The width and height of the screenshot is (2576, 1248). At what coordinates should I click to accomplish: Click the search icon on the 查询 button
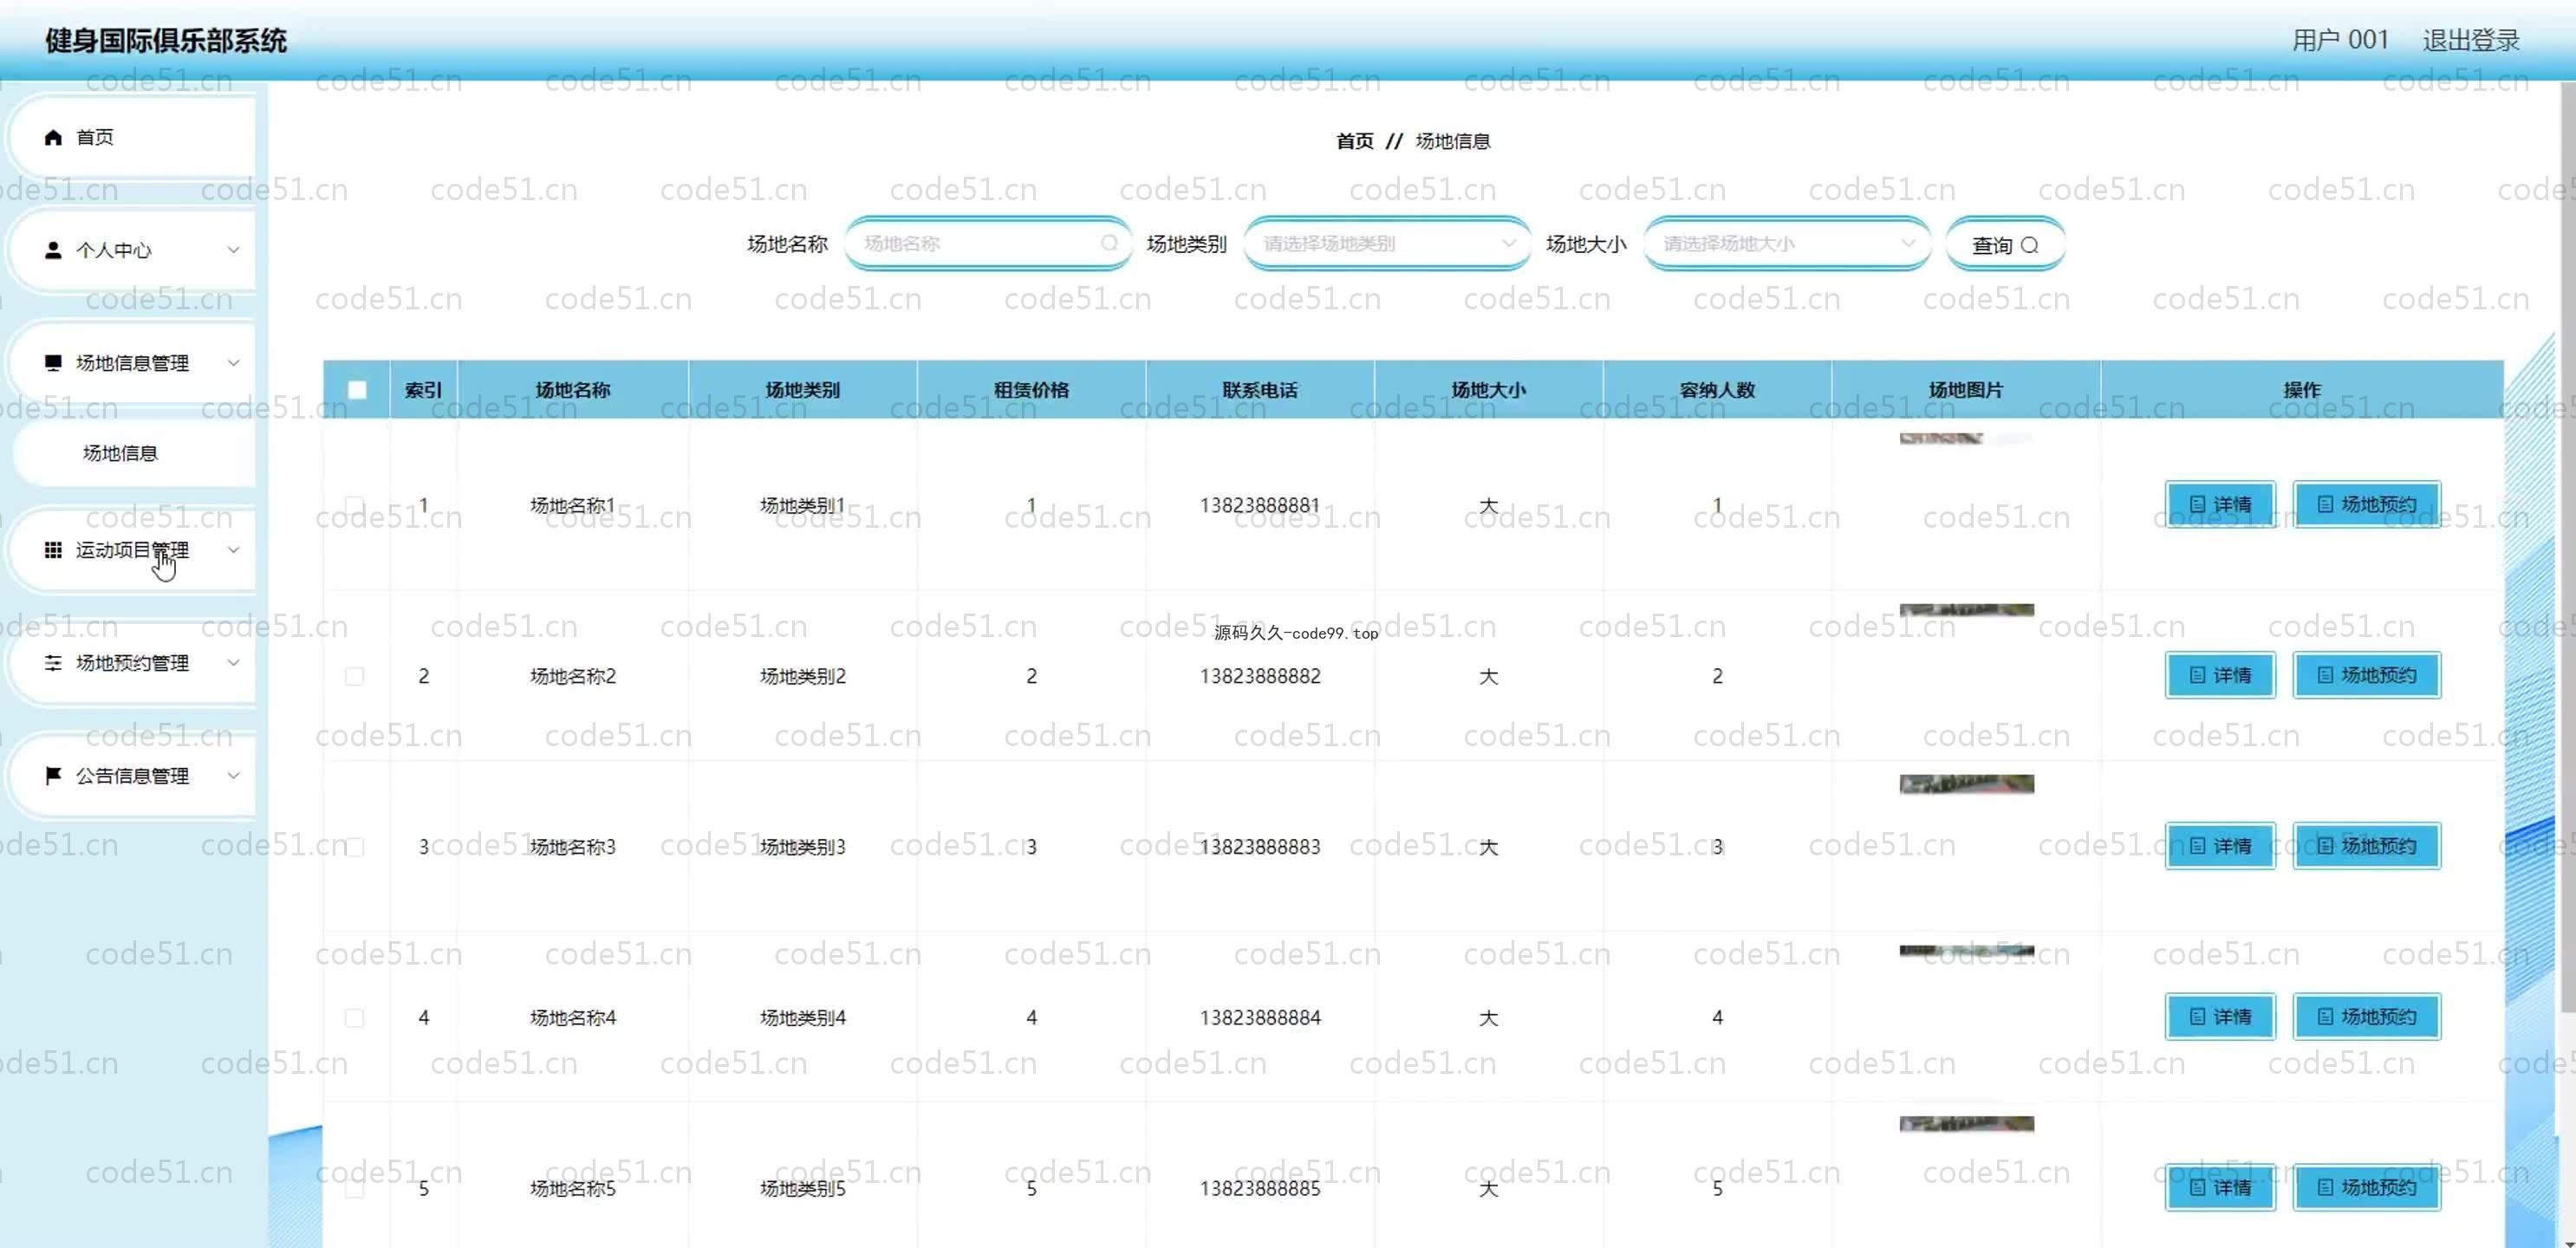coord(2029,245)
